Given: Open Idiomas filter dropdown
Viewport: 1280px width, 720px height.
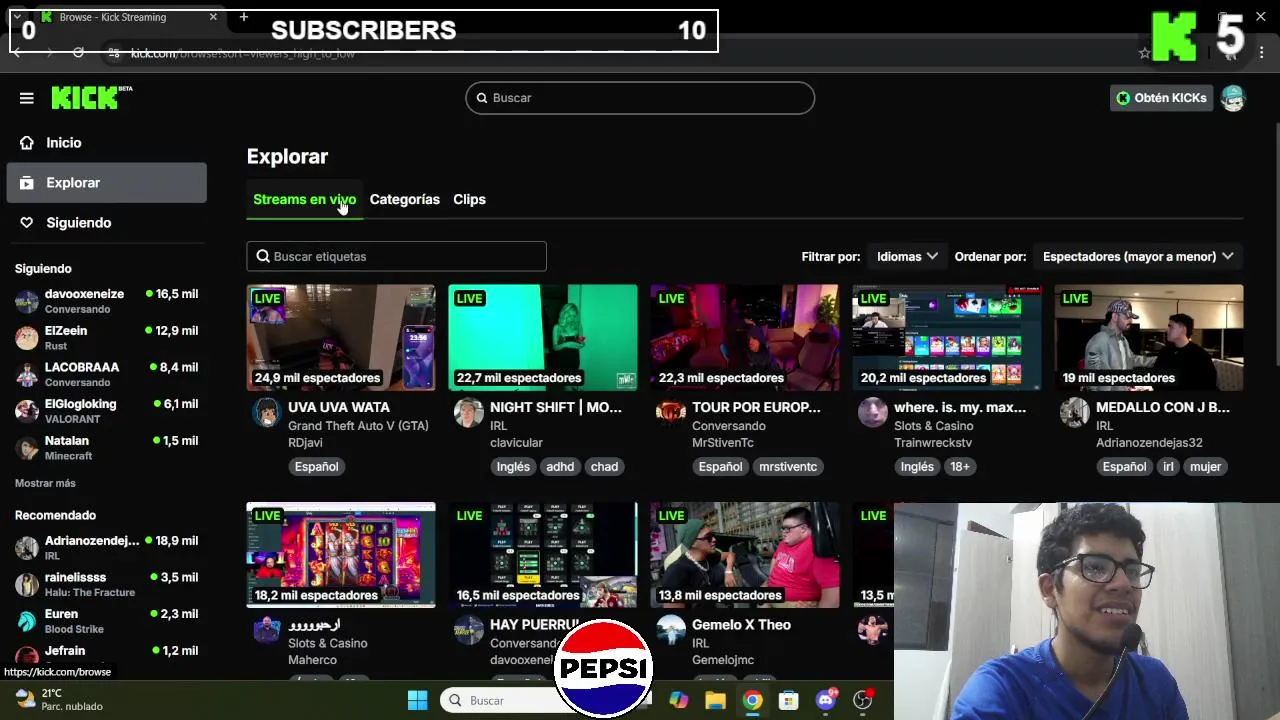Looking at the screenshot, I should click(907, 256).
